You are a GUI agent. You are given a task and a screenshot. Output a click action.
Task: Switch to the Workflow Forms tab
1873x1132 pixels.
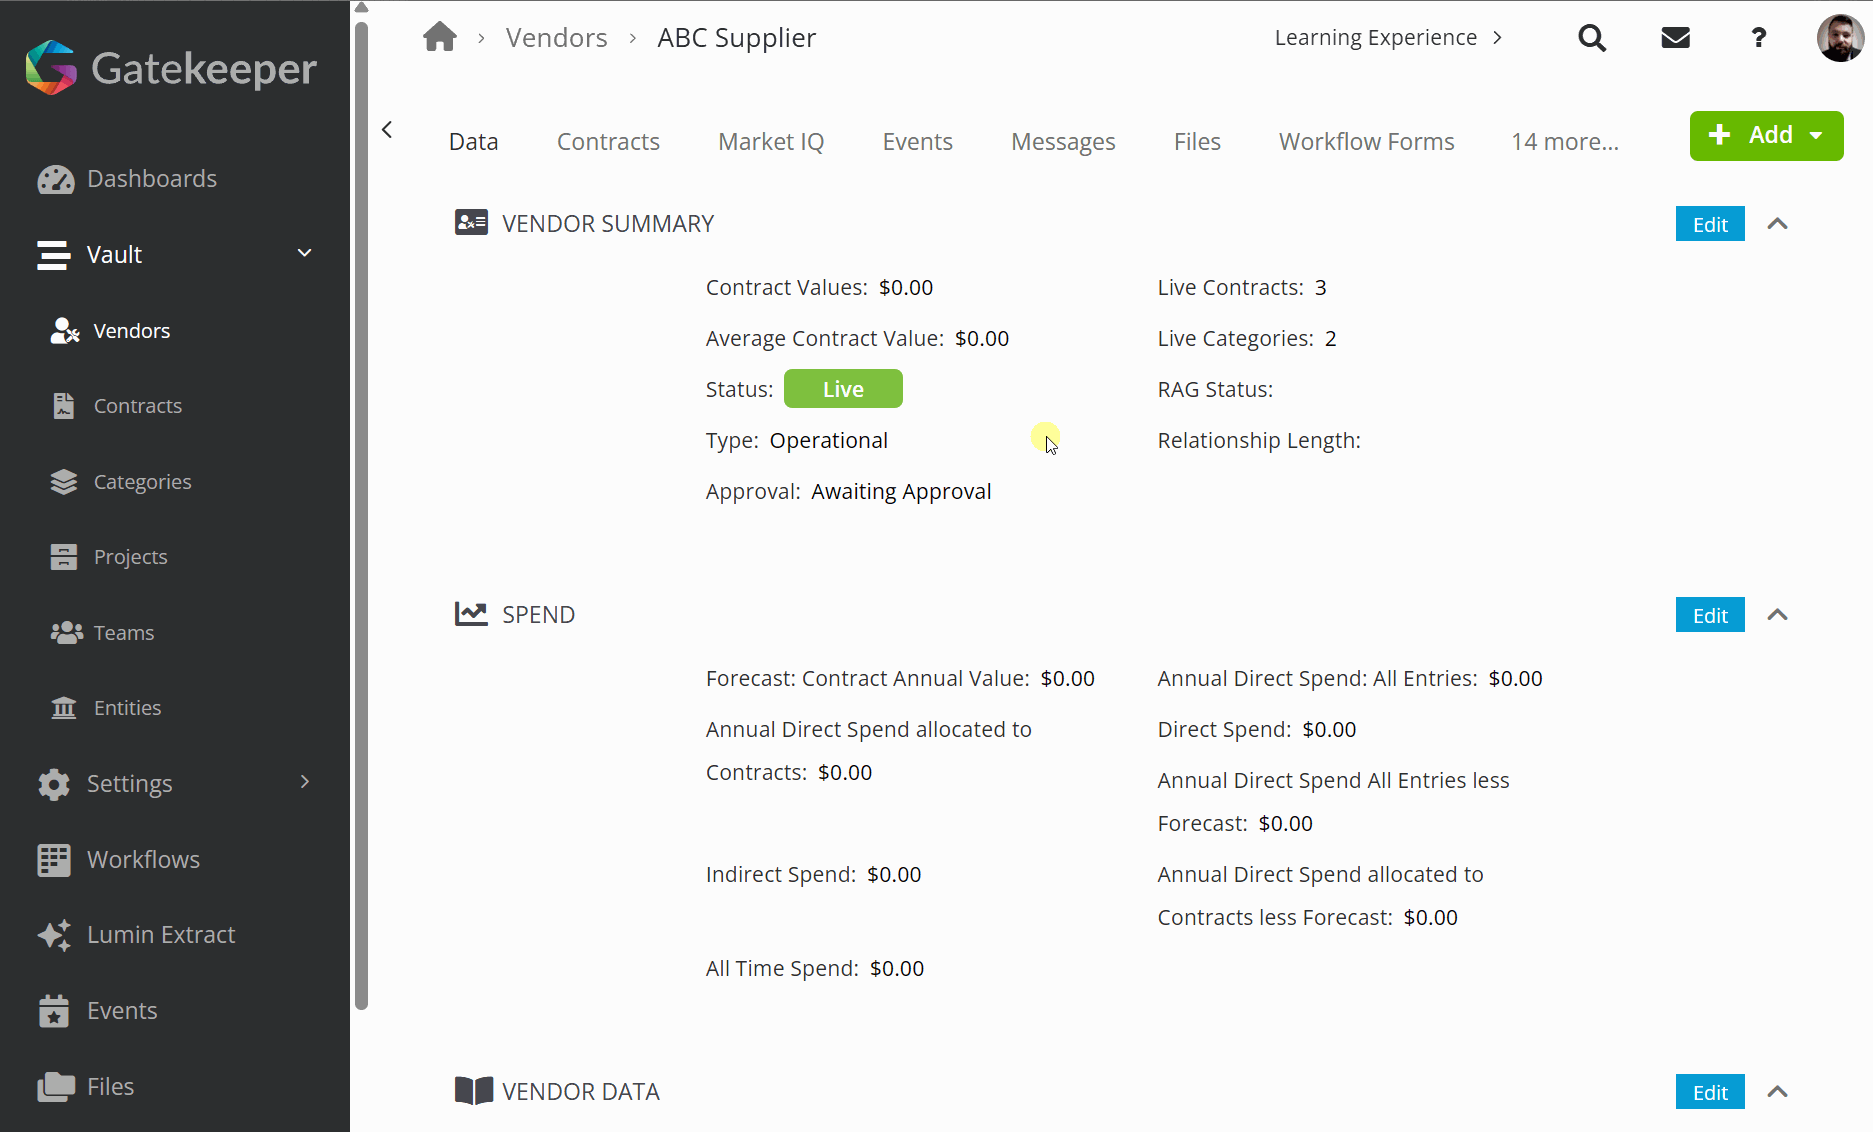[1366, 142]
